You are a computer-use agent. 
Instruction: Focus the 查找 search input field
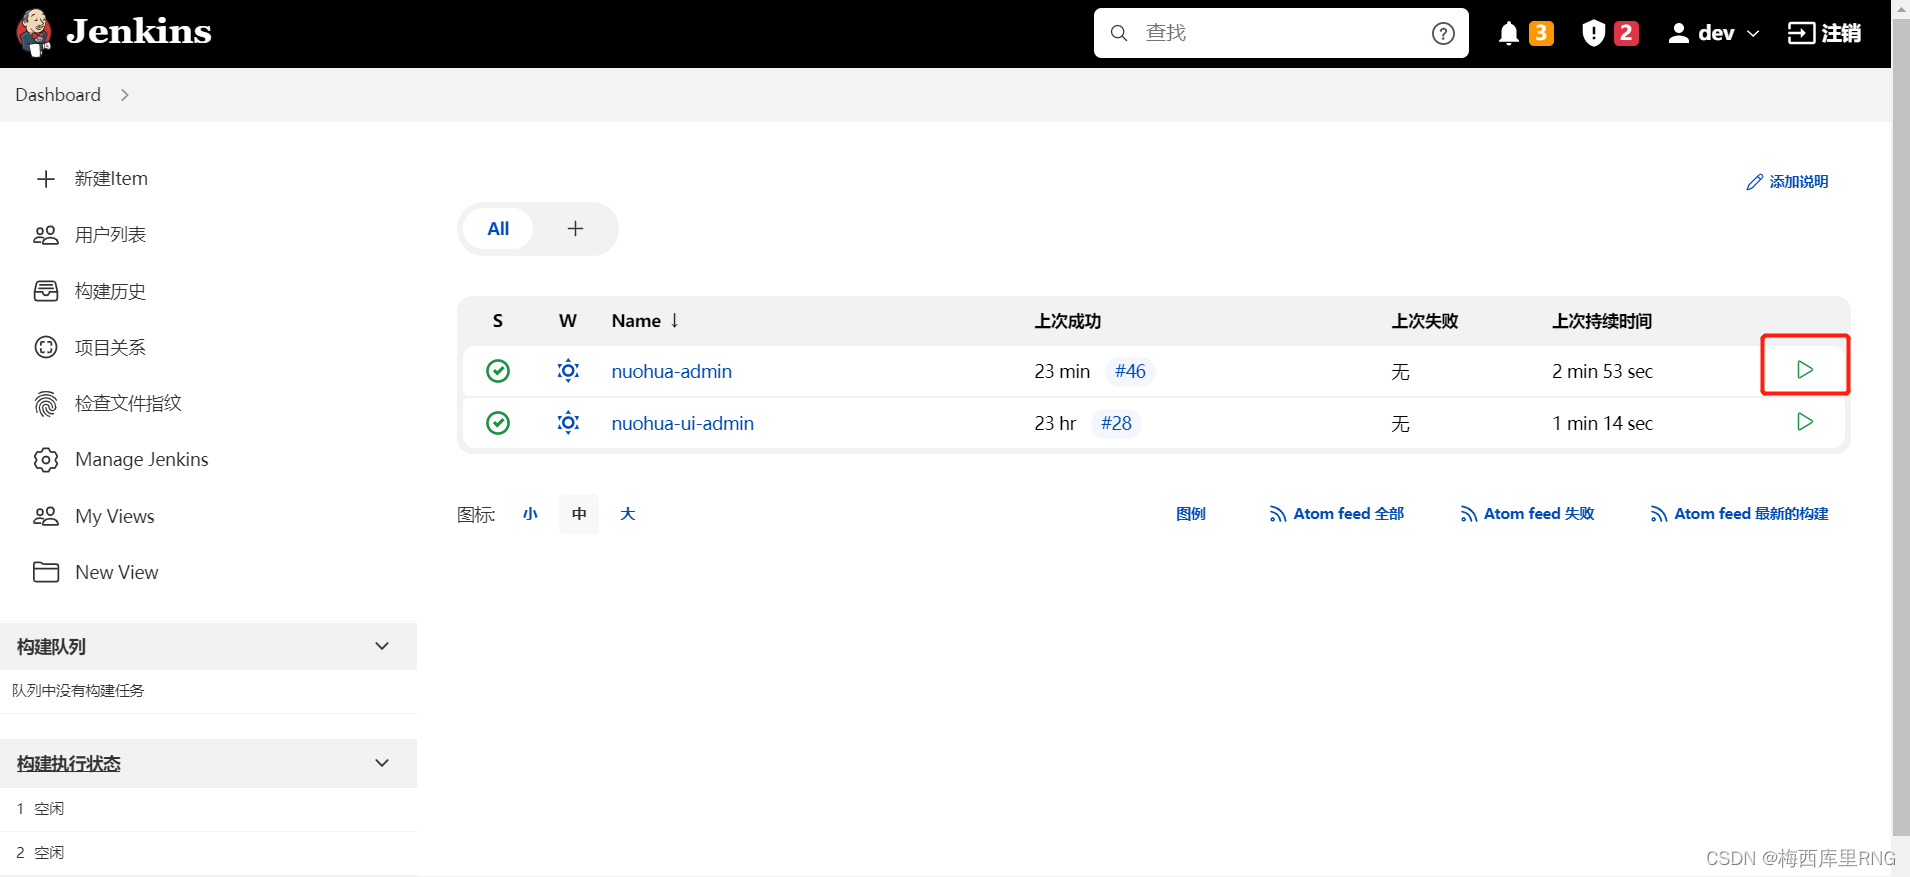[1281, 33]
